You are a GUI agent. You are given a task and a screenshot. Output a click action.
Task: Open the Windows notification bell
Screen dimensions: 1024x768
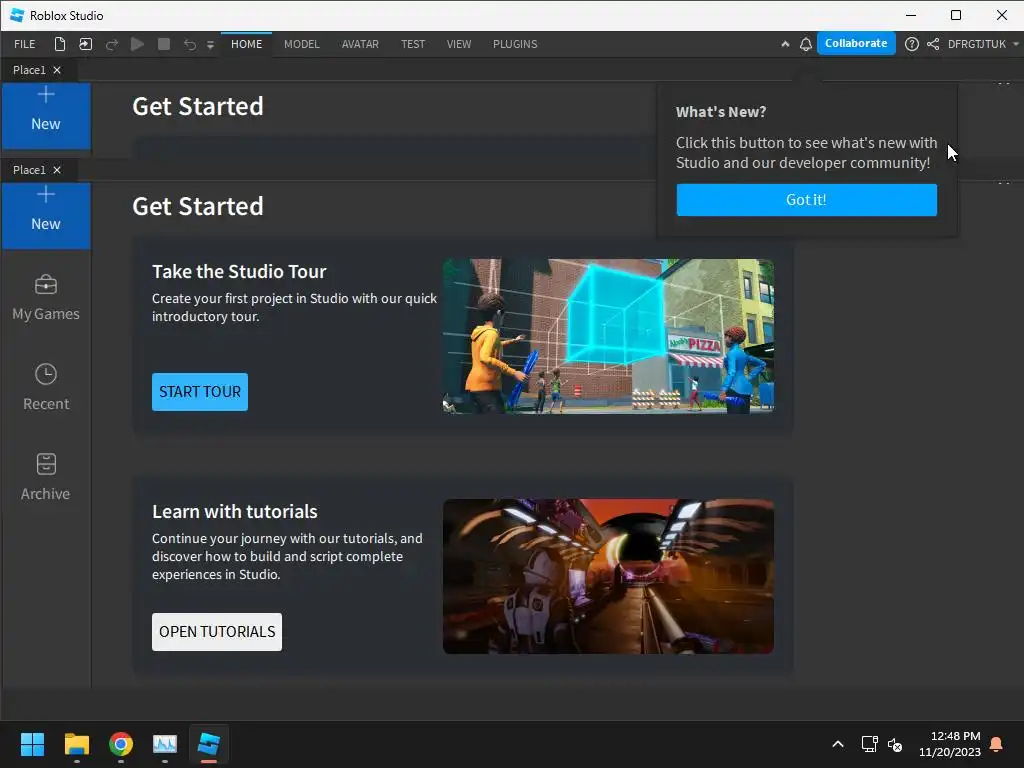pyautogui.click(x=997, y=744)
